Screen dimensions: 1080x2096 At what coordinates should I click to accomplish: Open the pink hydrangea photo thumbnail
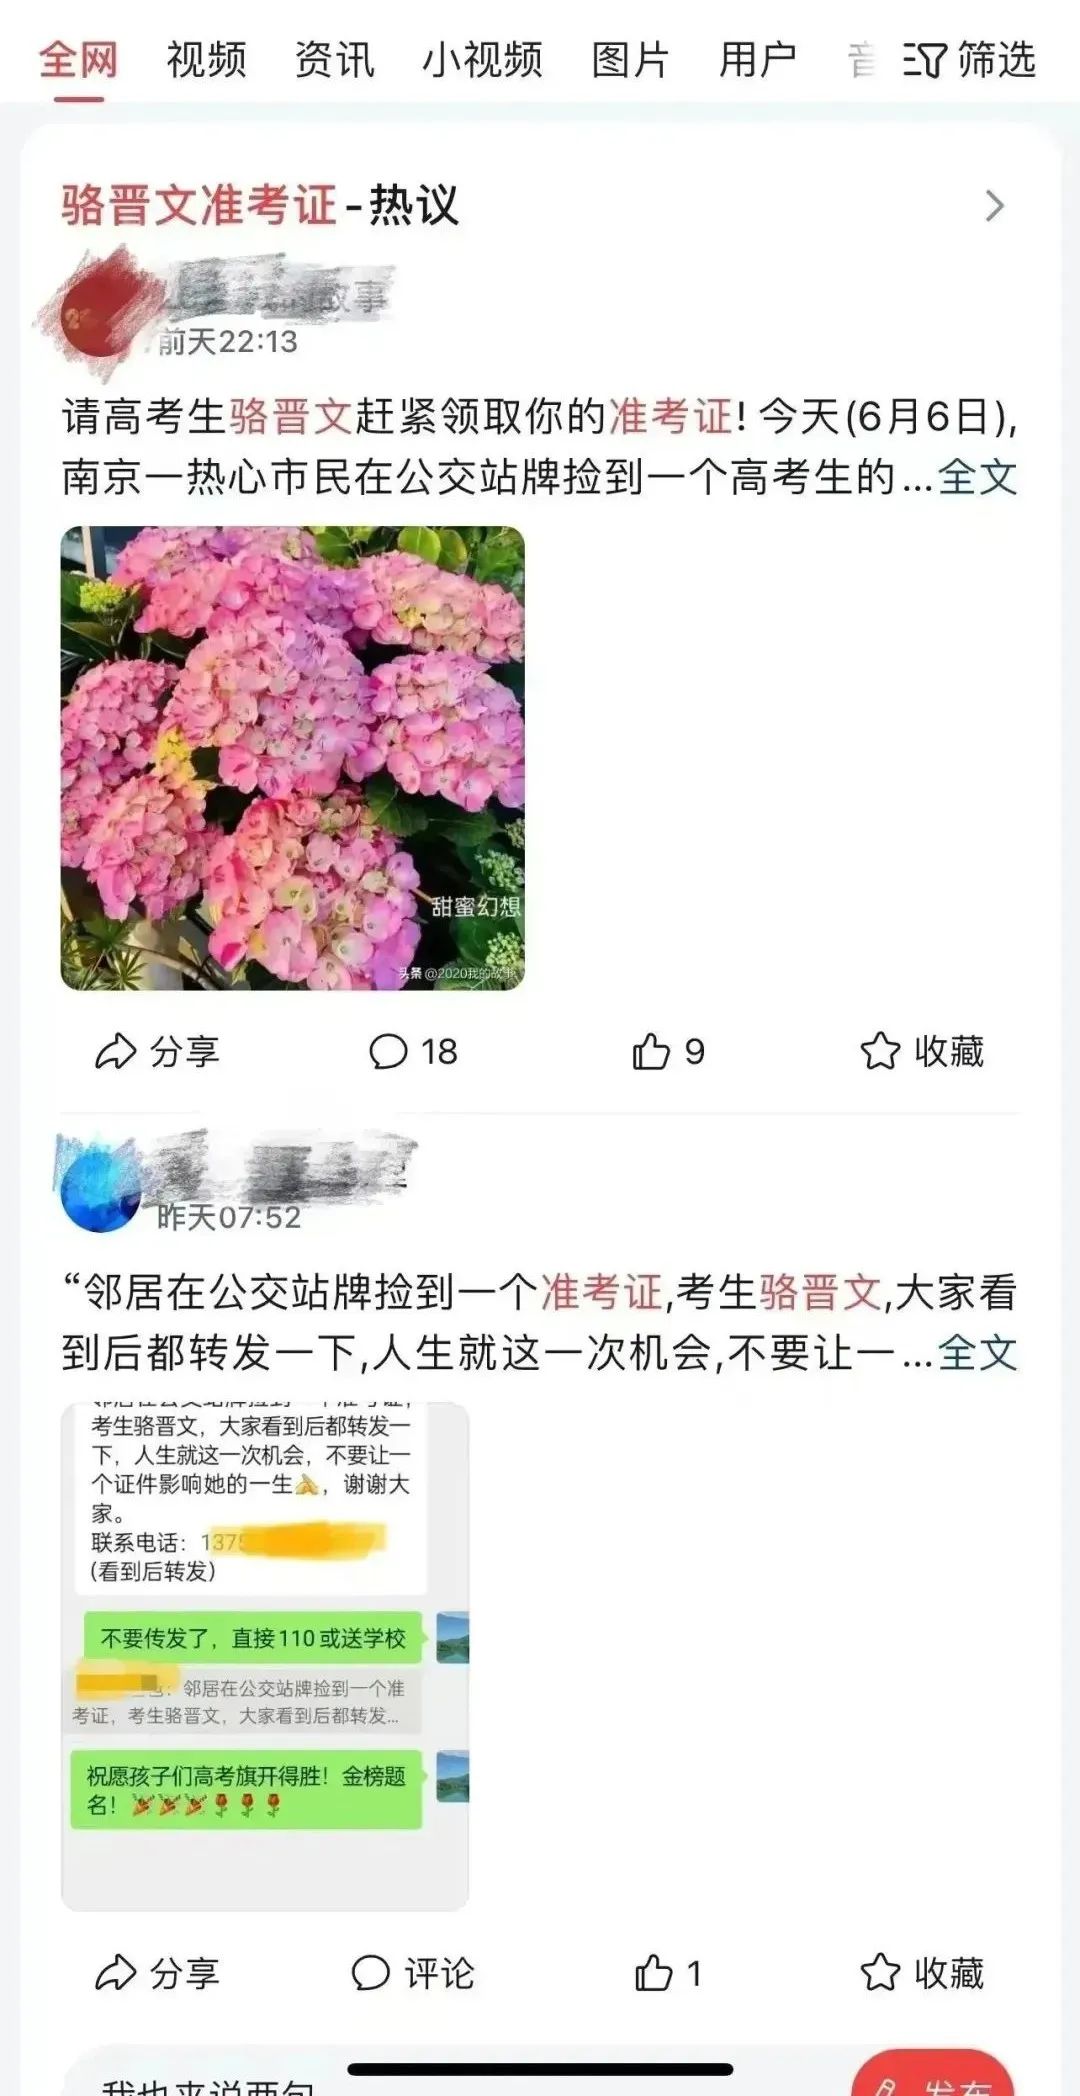(292, 758)
